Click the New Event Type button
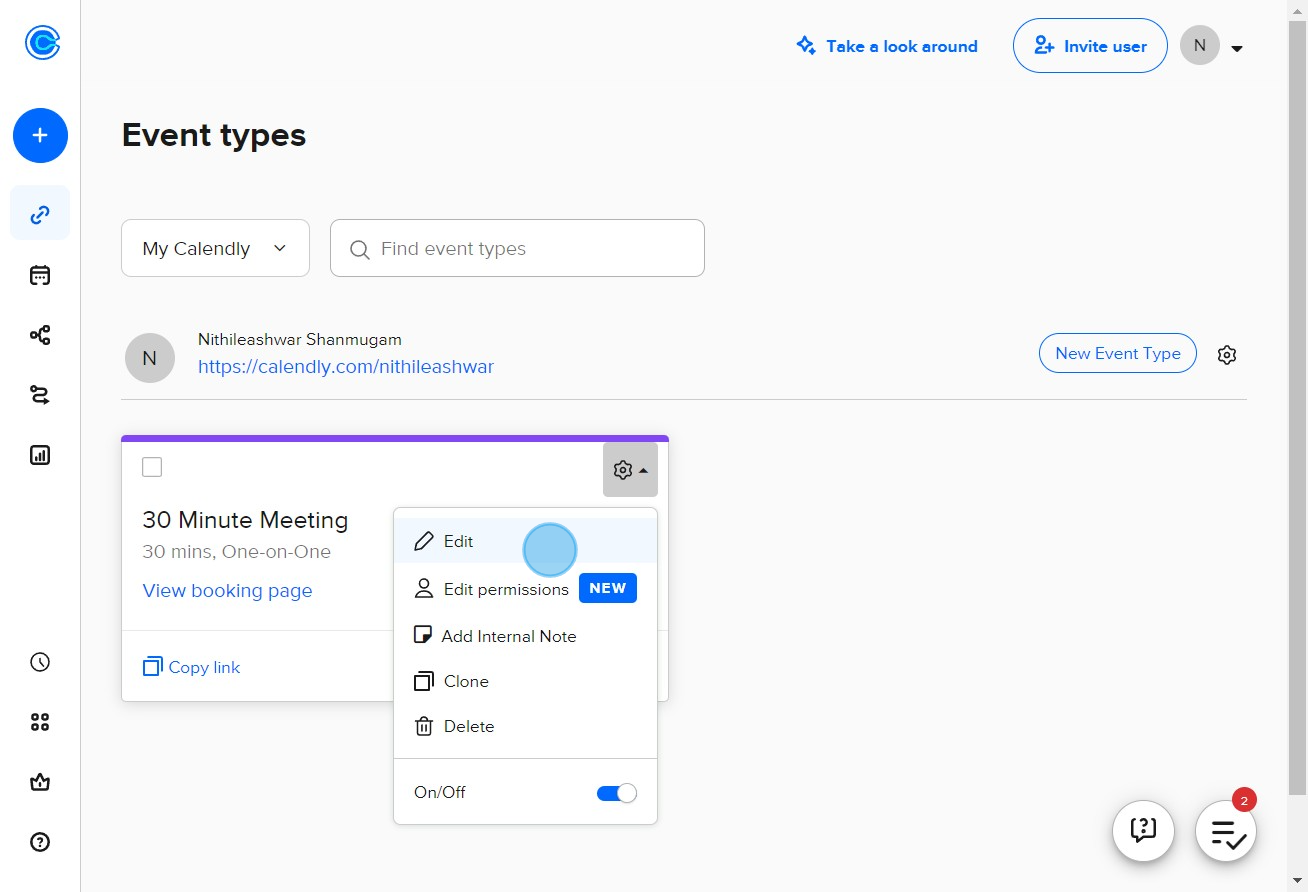The image size is (1308, 892). pyautogui.click(x=1118, y=353)
